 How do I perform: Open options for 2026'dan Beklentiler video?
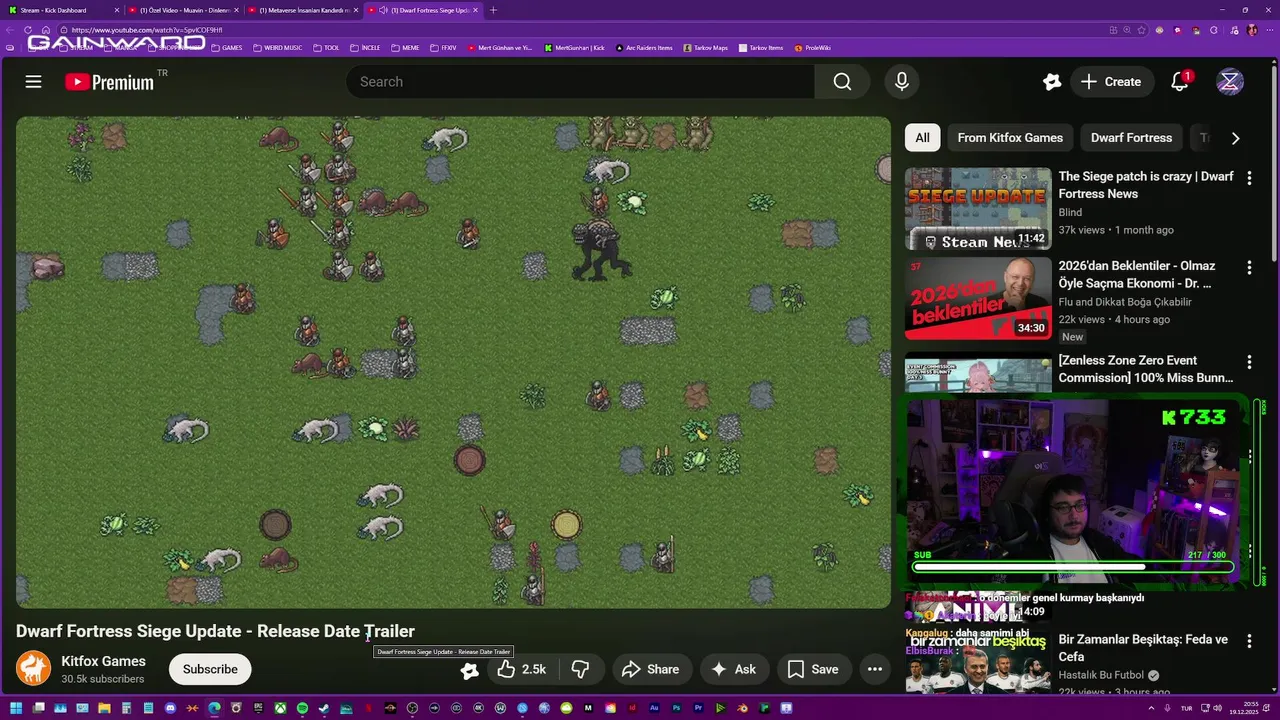(1249, 267)
